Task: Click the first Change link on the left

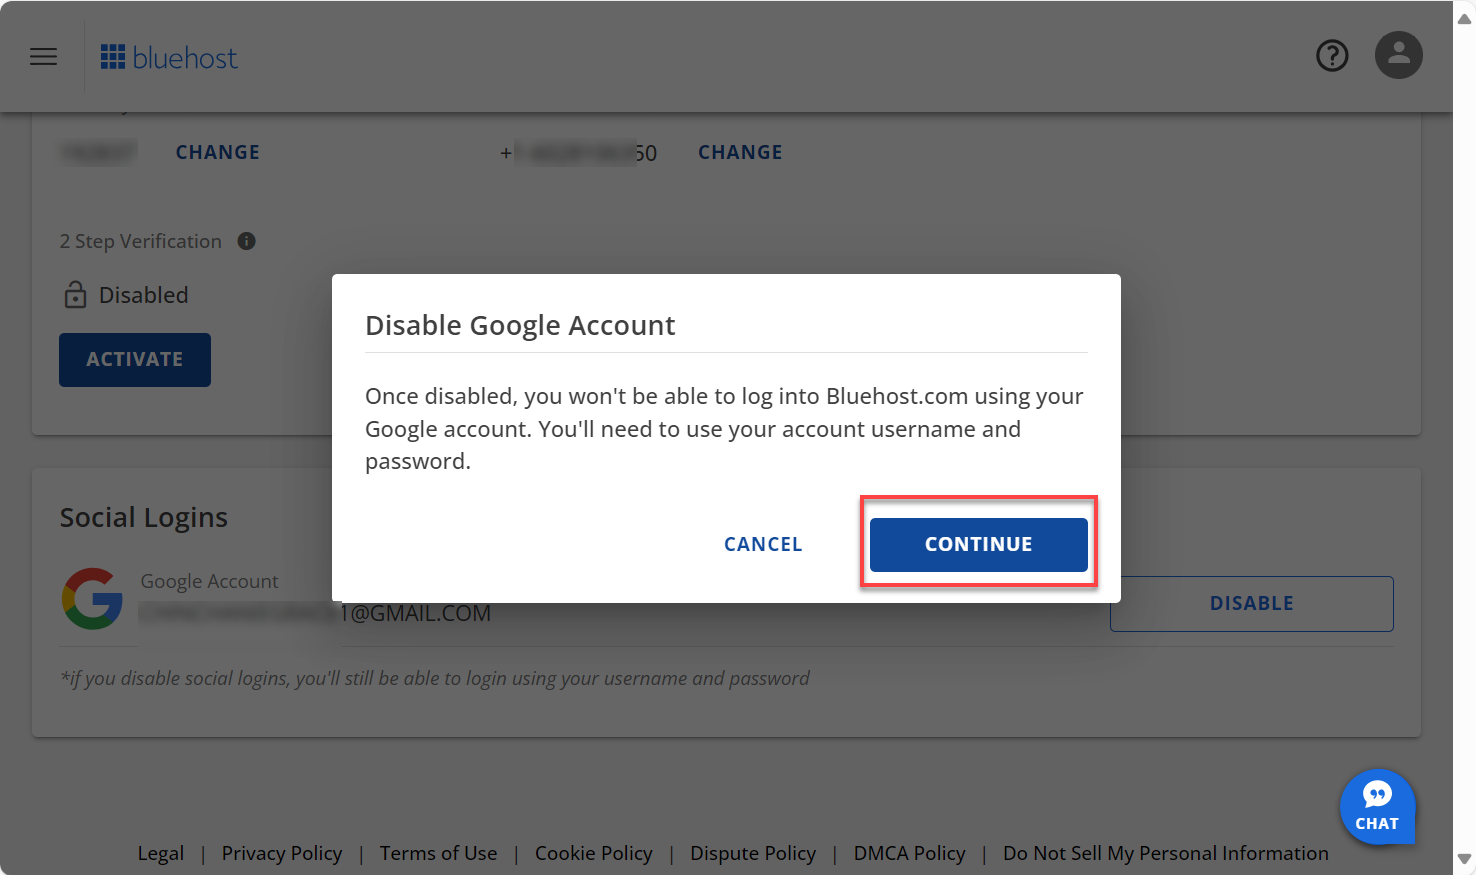Action: [218, 152]
